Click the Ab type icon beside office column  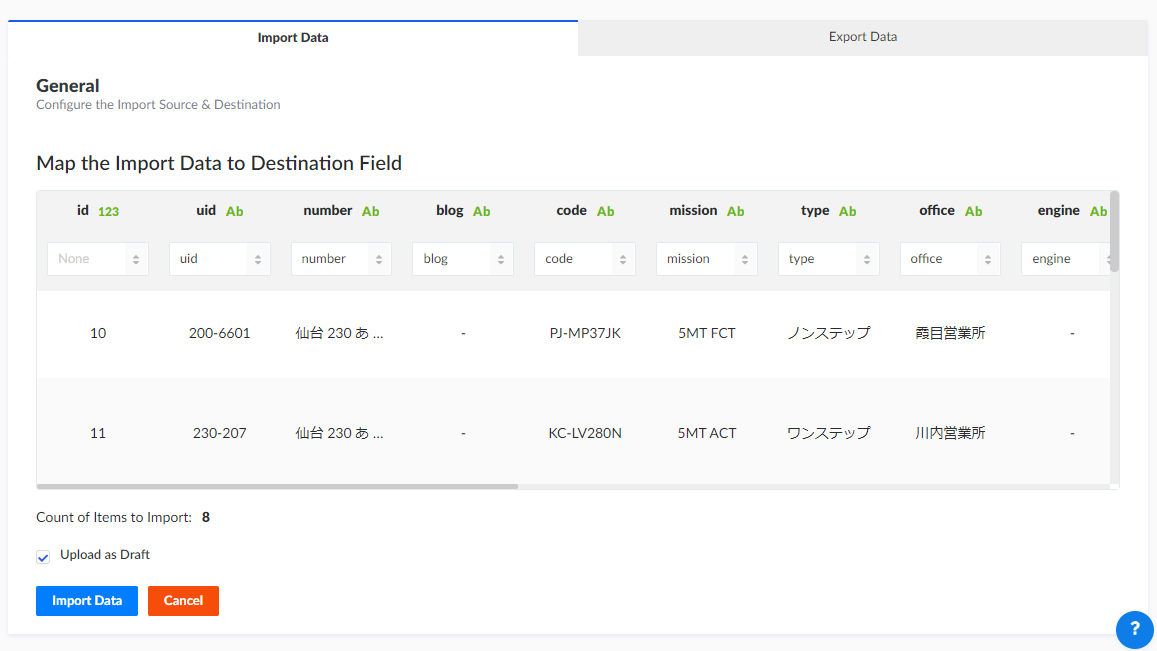[973, 212]
